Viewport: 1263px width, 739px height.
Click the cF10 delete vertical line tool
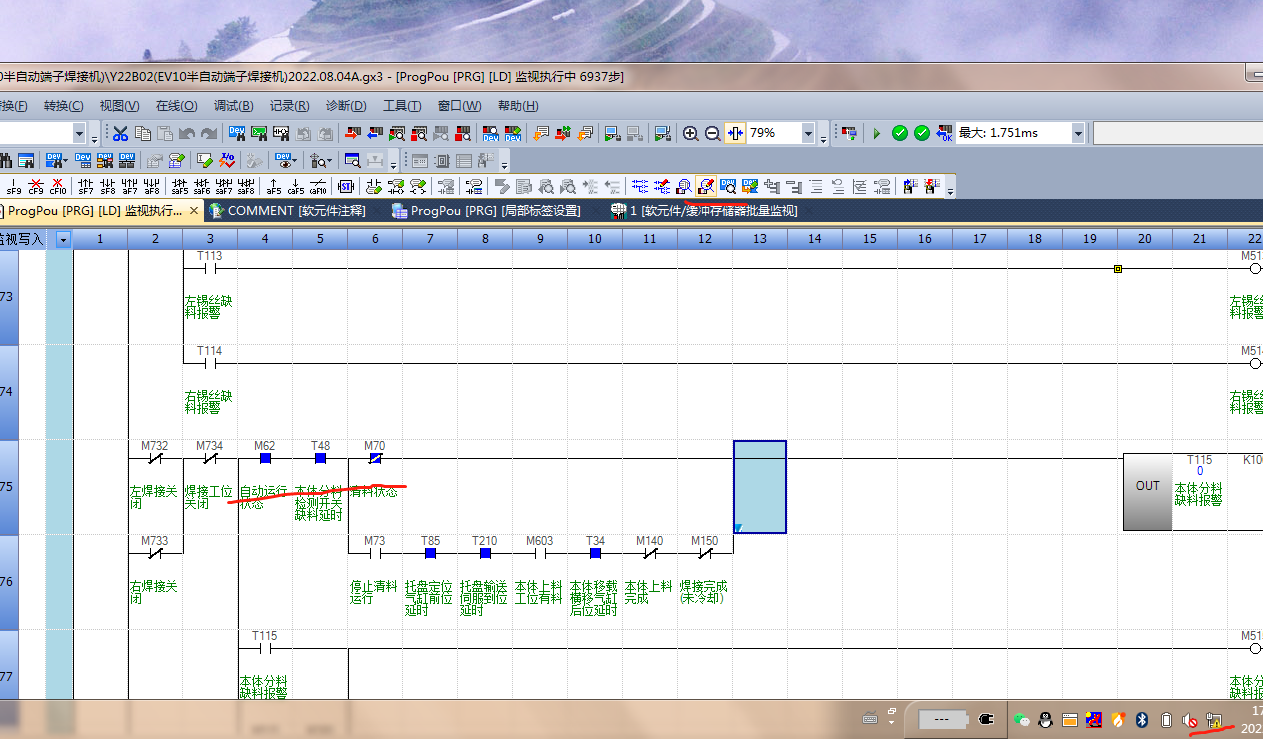[x=57, y=186]
